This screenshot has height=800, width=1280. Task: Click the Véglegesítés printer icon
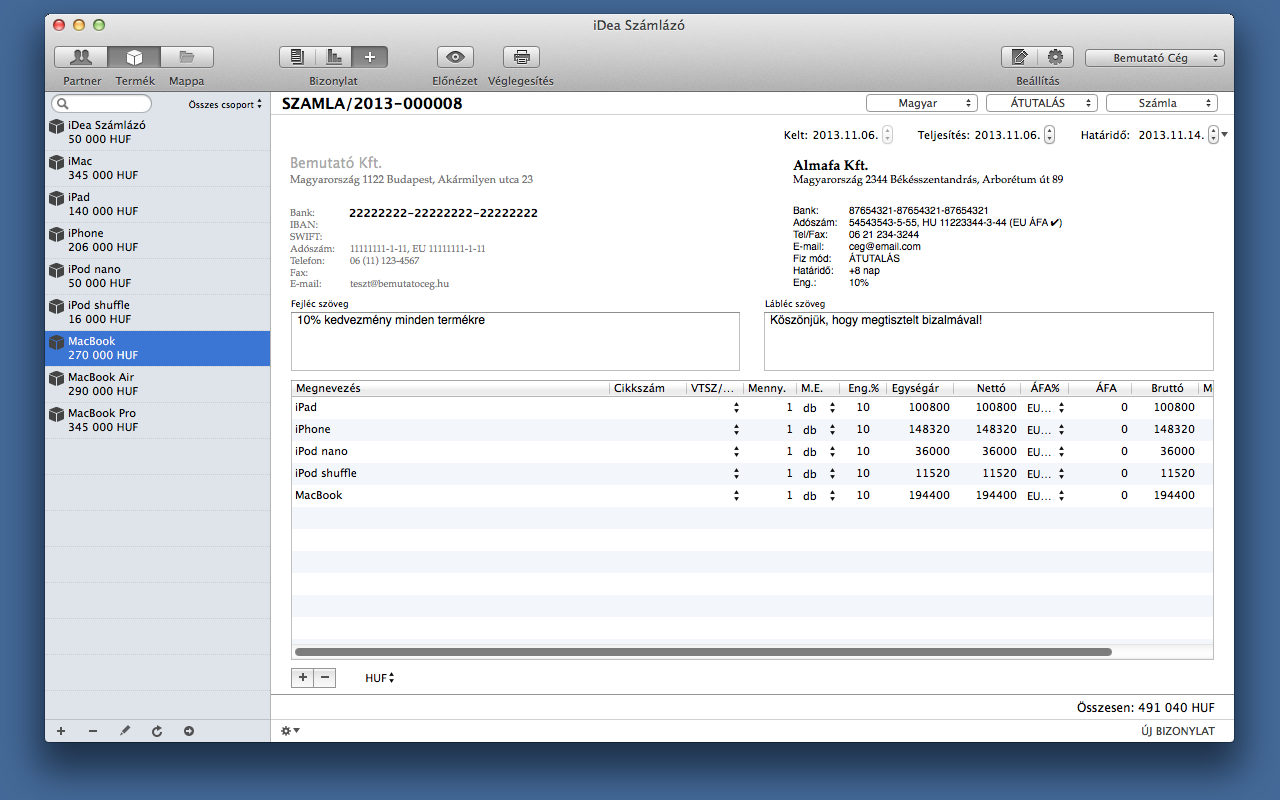(521, 57)
